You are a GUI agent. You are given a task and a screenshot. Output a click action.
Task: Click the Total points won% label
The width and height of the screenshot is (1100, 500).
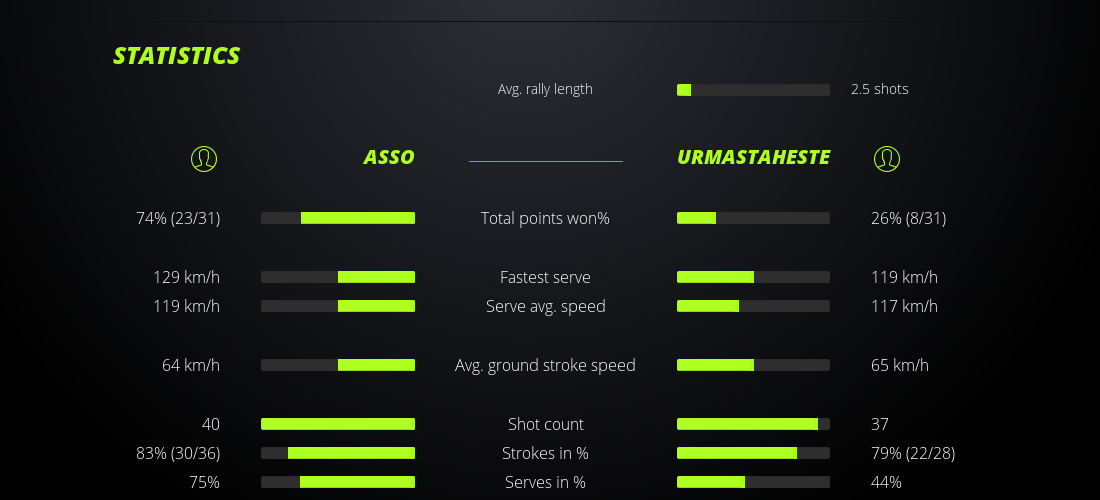[545, 218]
